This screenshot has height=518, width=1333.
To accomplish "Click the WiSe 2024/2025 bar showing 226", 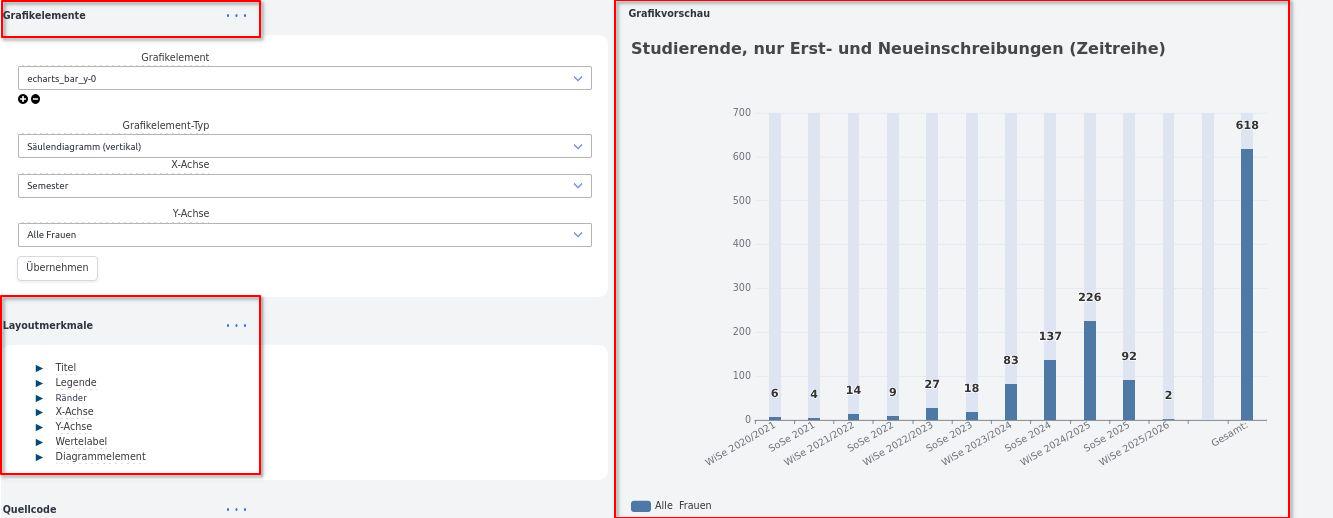I will 1089,370.
